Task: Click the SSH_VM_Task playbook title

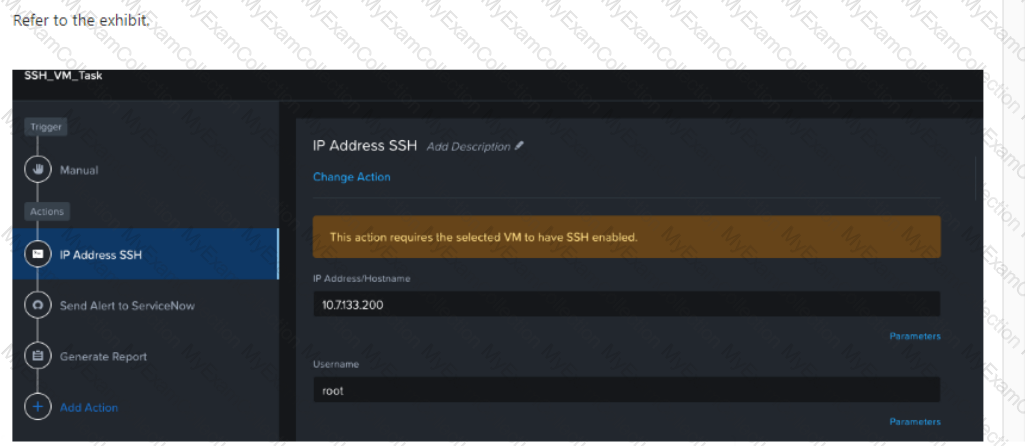Action: click(63, 76)
